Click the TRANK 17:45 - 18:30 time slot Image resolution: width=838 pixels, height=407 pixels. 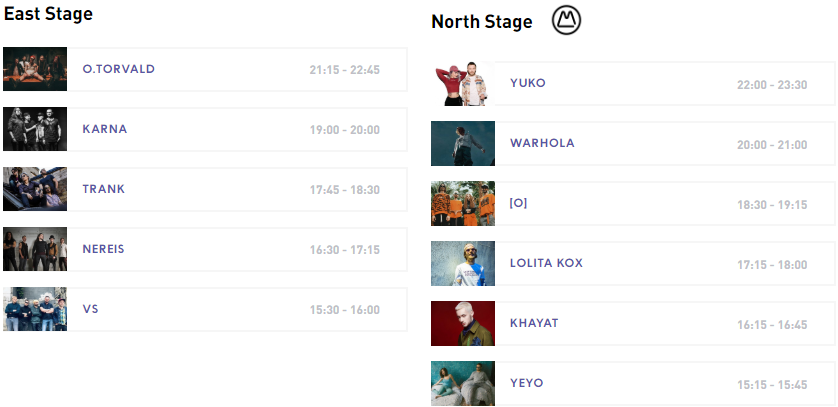pyautogui.click(x=344, y=190)
